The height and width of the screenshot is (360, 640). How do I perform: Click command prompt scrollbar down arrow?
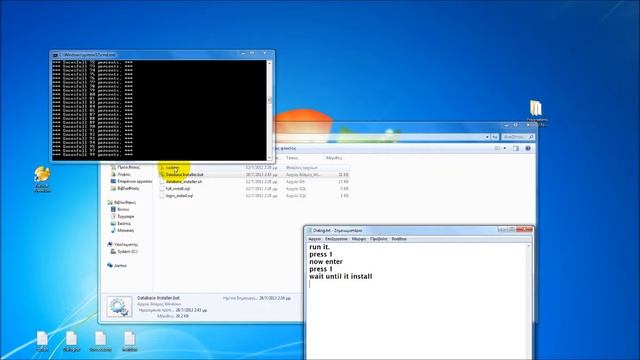tap(269, 158)
